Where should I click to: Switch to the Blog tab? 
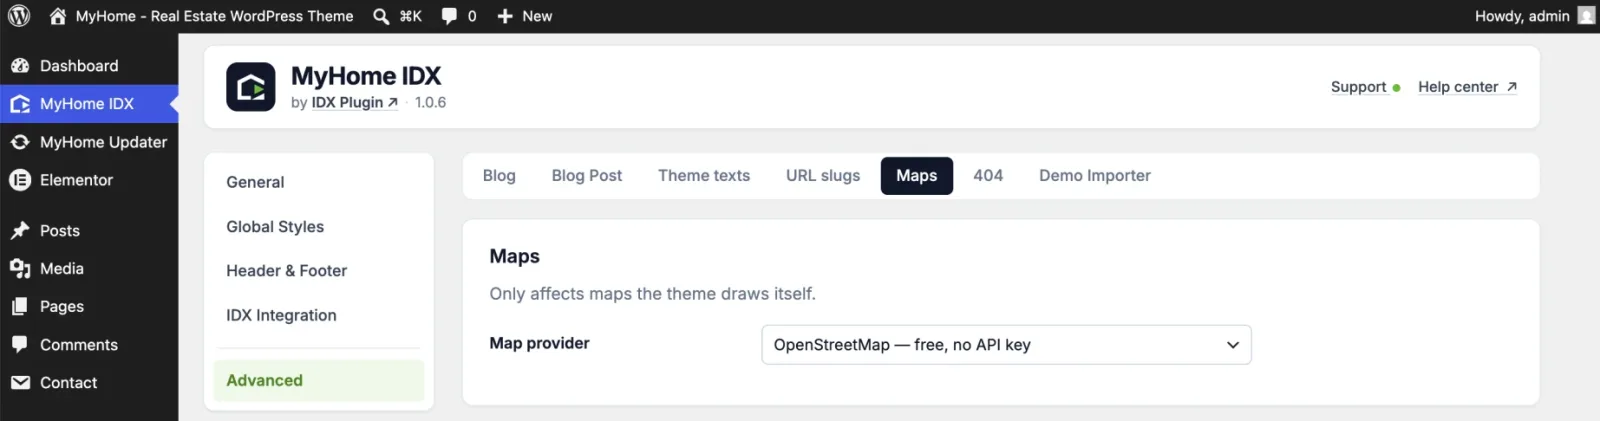(x=499, y=176)
